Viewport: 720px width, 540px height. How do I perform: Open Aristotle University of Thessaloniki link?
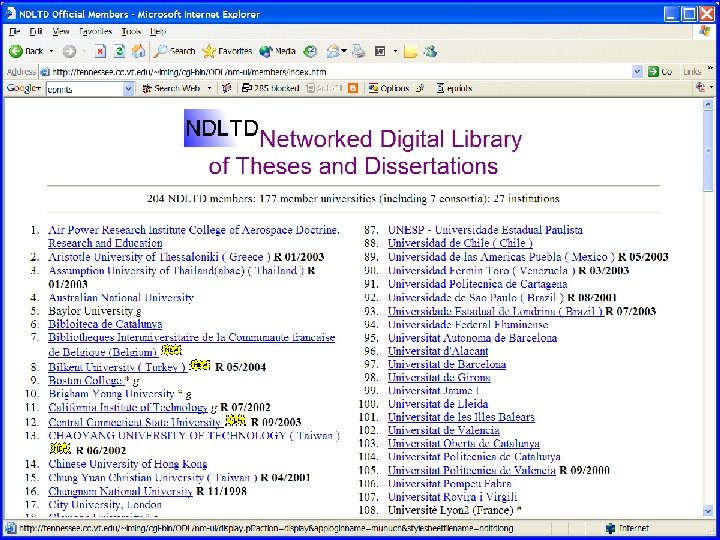coord(159,257)
